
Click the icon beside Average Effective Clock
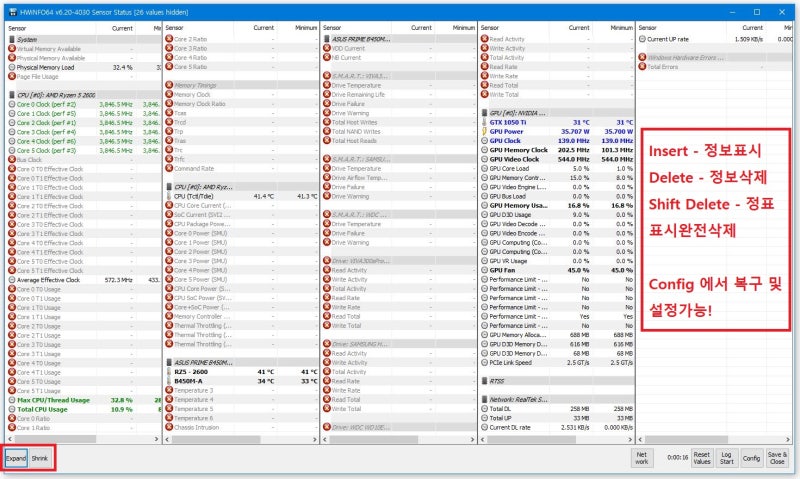click(12, 280)
